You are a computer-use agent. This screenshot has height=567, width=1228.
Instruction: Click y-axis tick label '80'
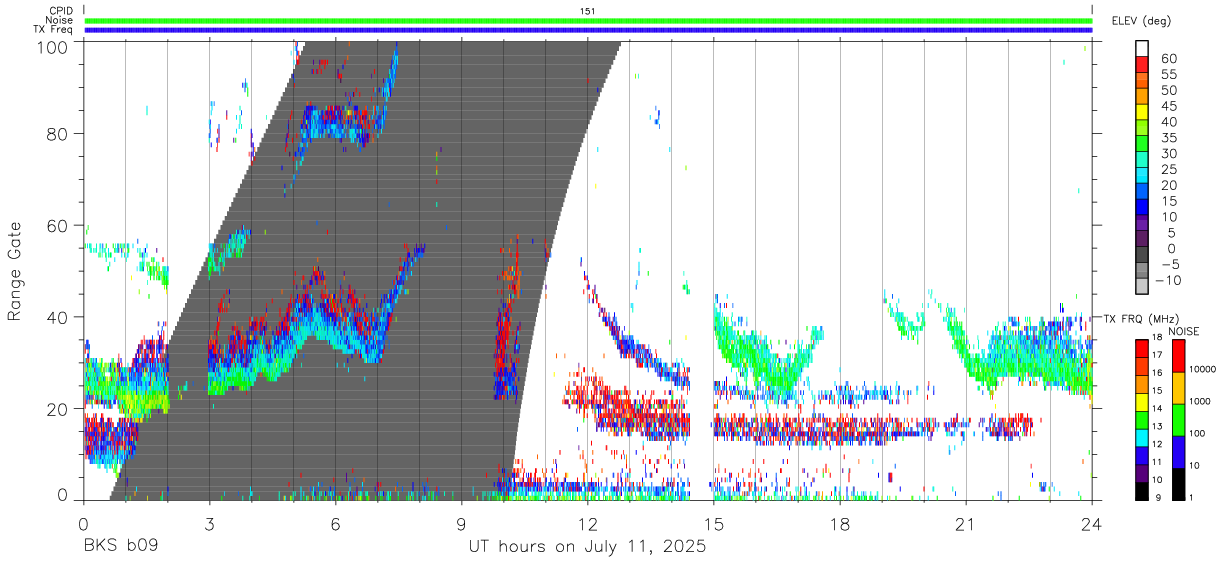[56, 134]
